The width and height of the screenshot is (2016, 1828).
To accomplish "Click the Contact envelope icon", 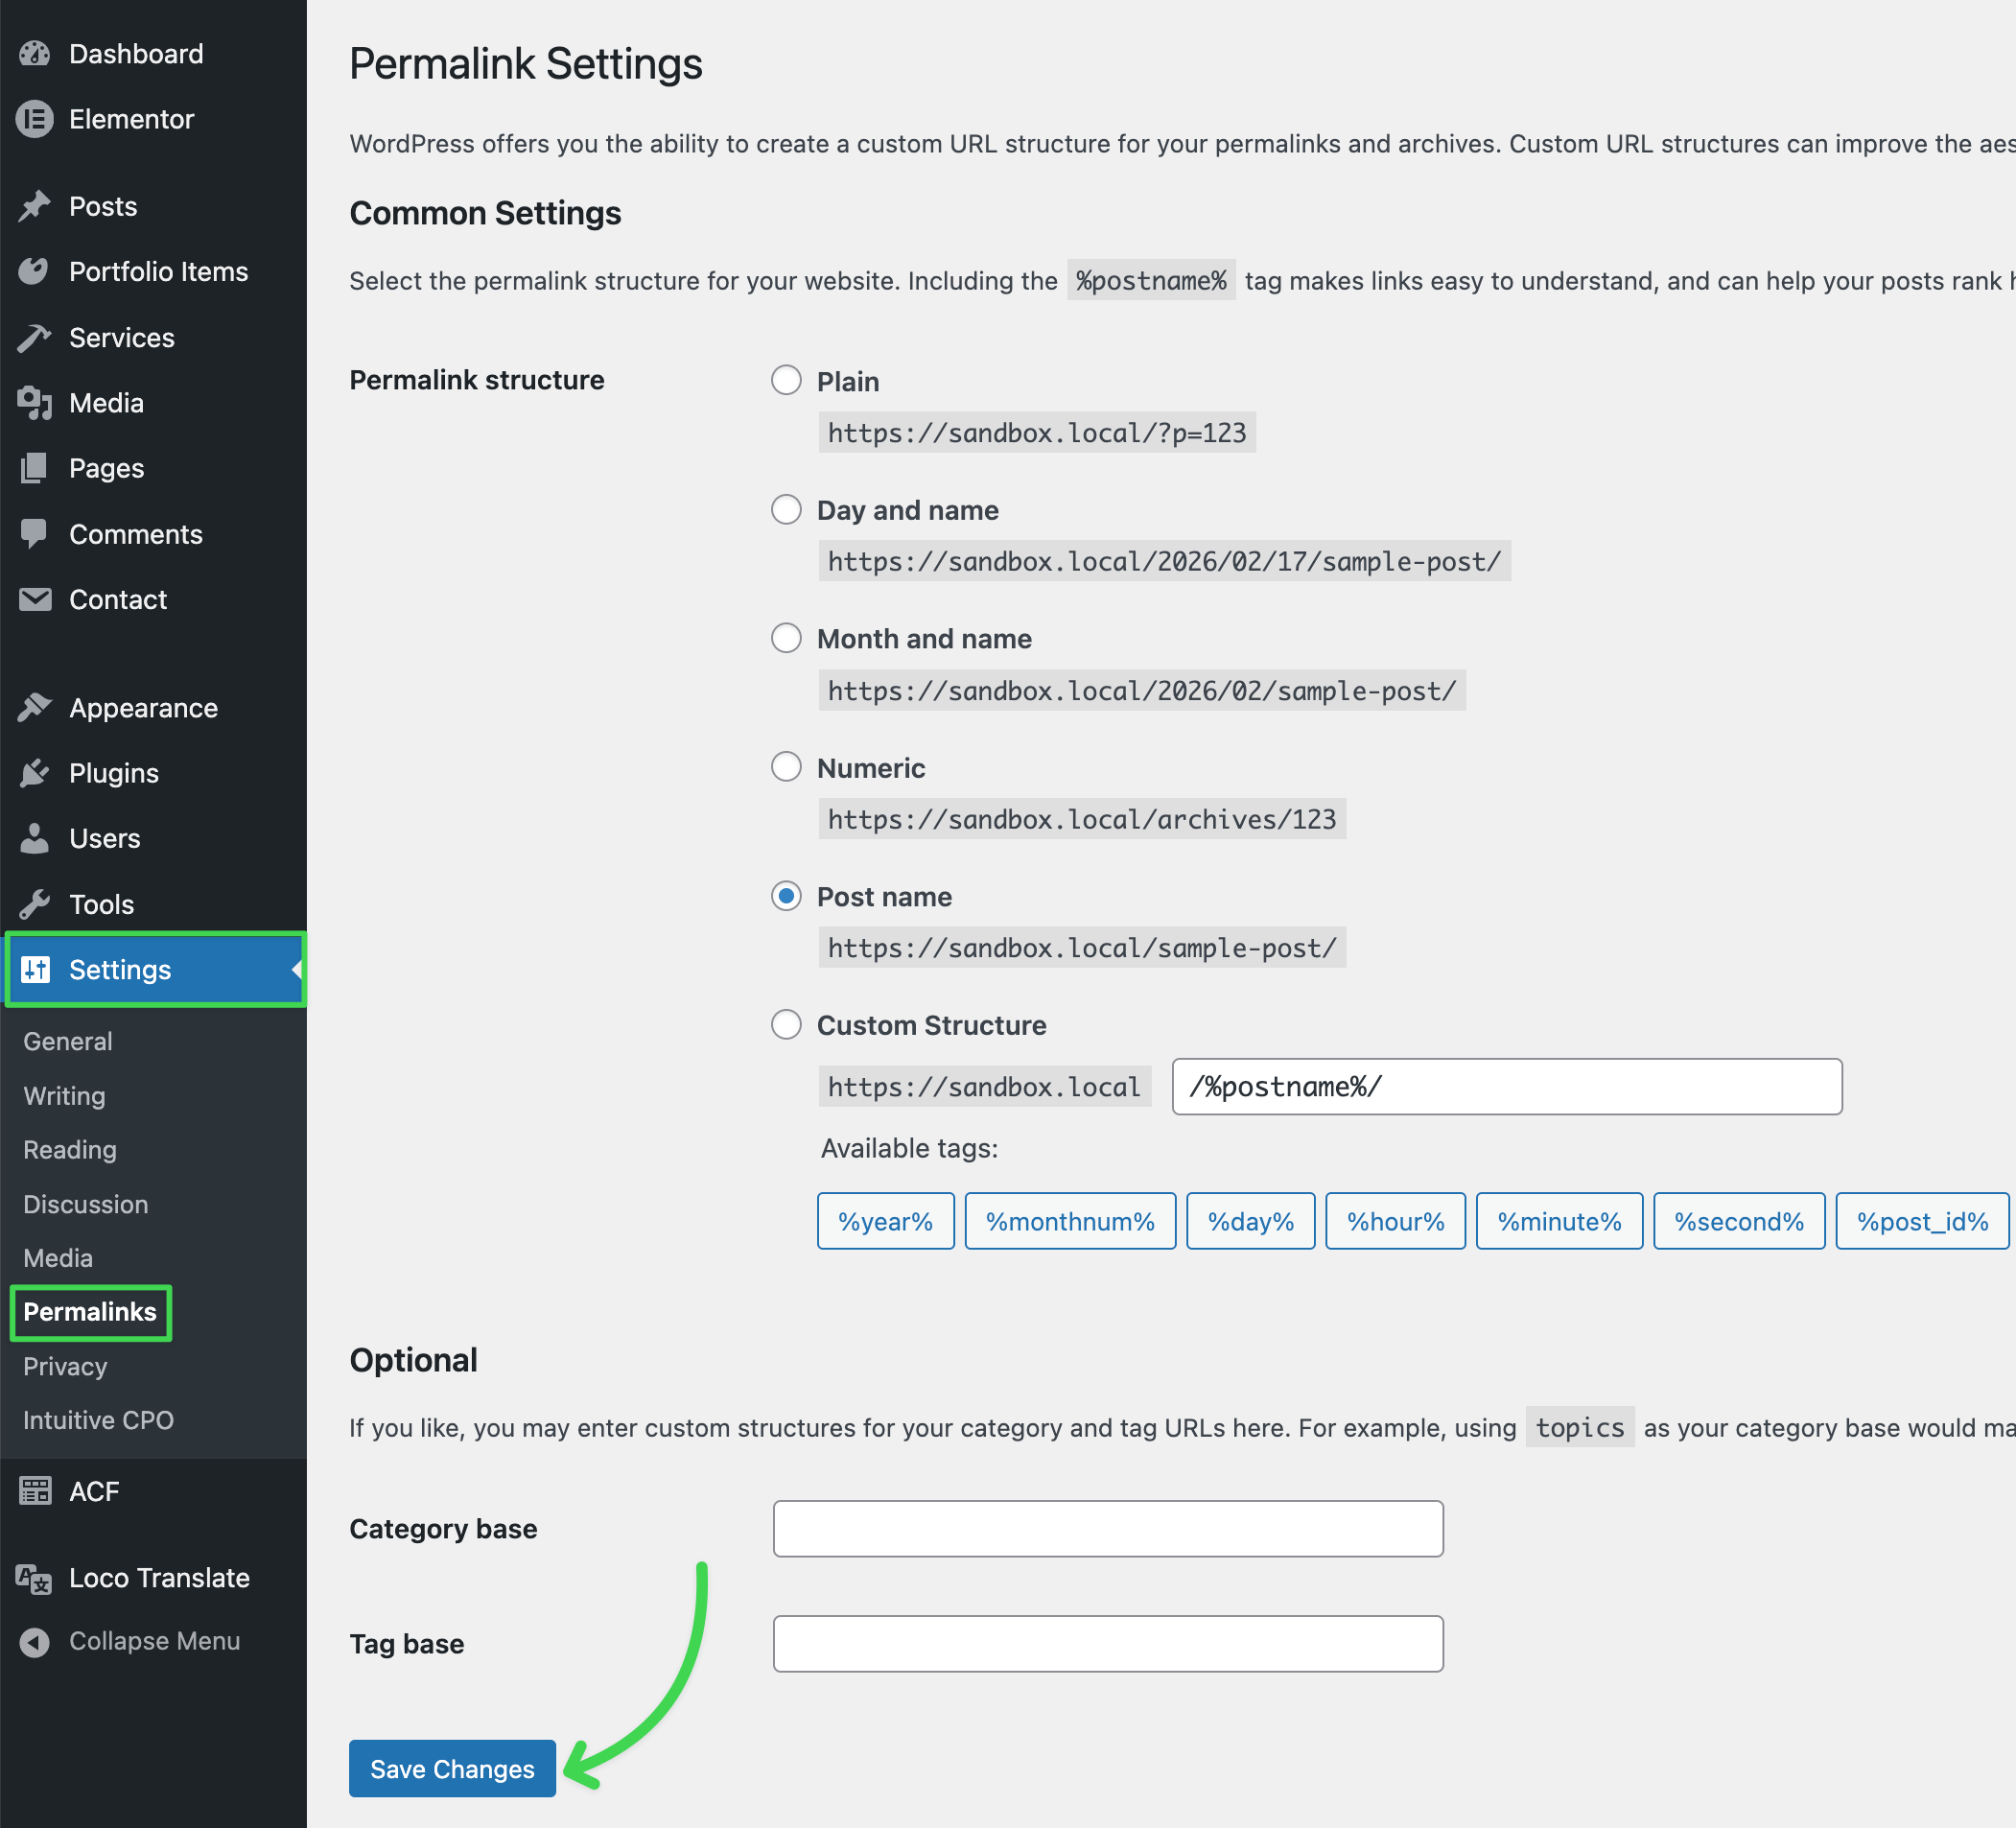I will point(35,599).
